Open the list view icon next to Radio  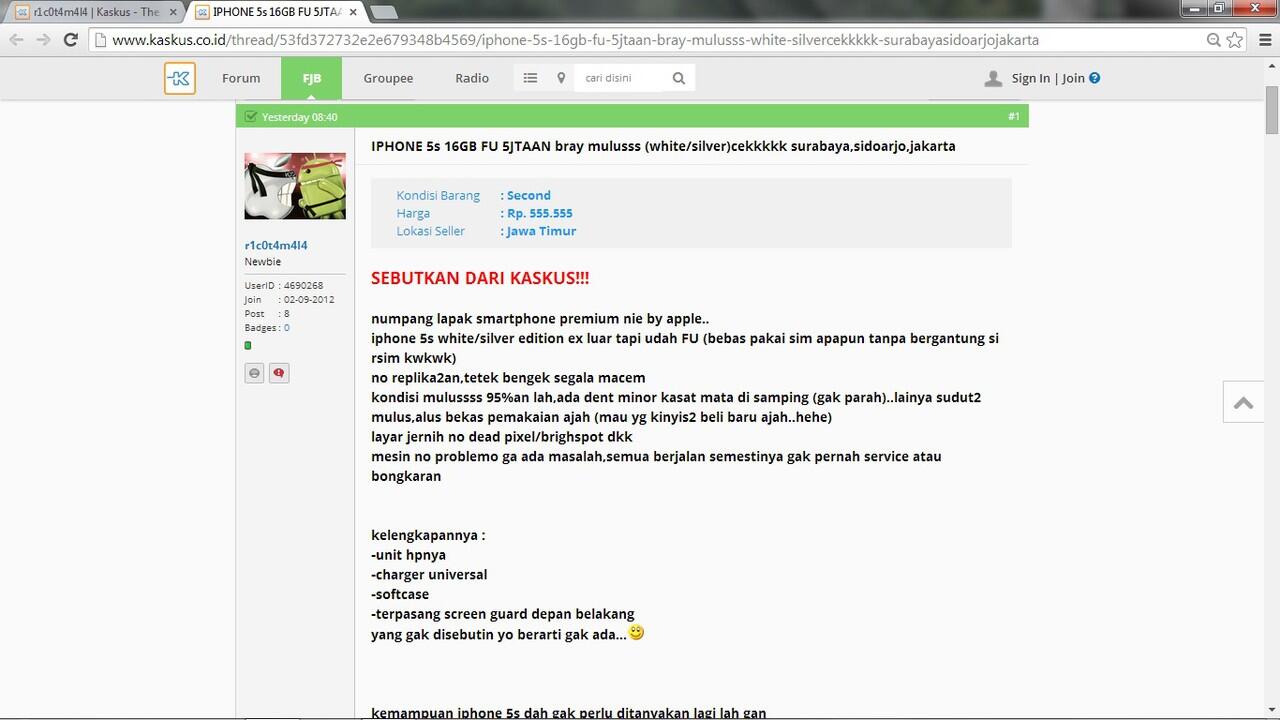tap(530, 78)
